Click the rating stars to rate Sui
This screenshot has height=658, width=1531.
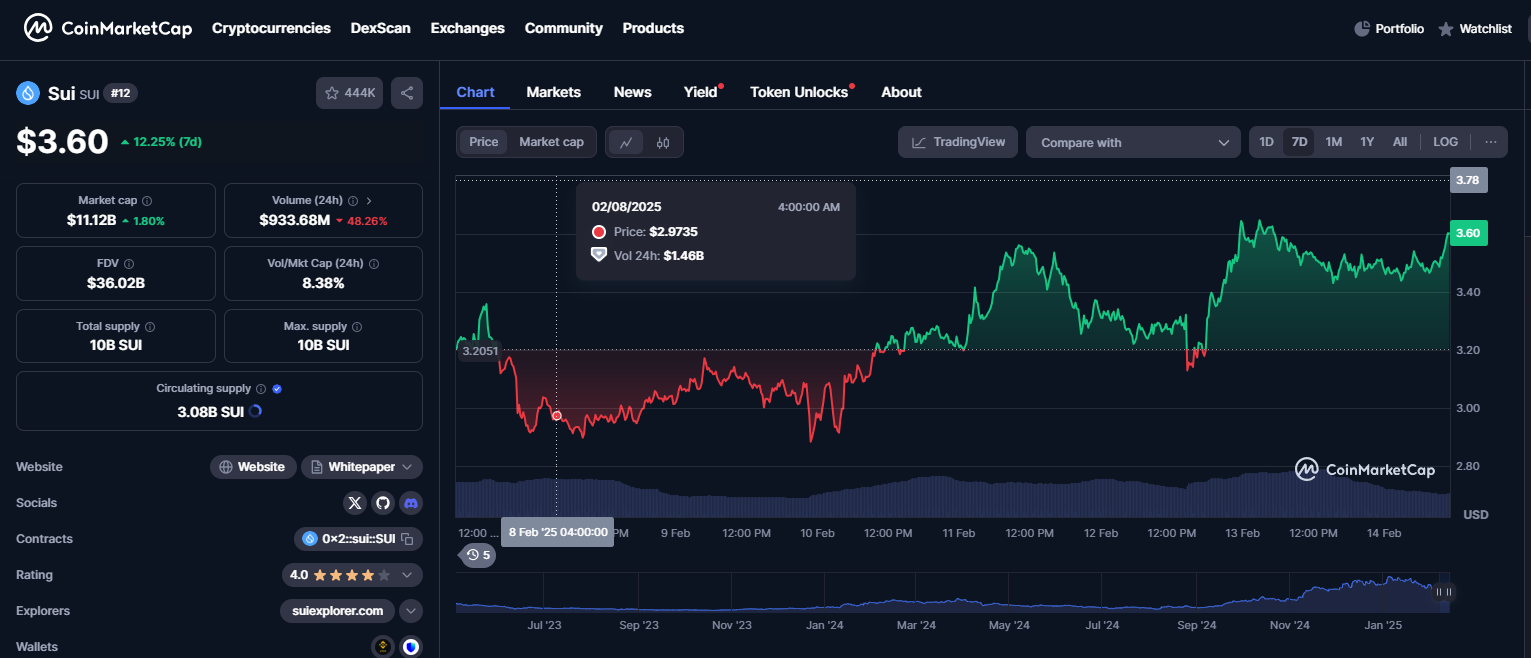(x=353, y=574)
